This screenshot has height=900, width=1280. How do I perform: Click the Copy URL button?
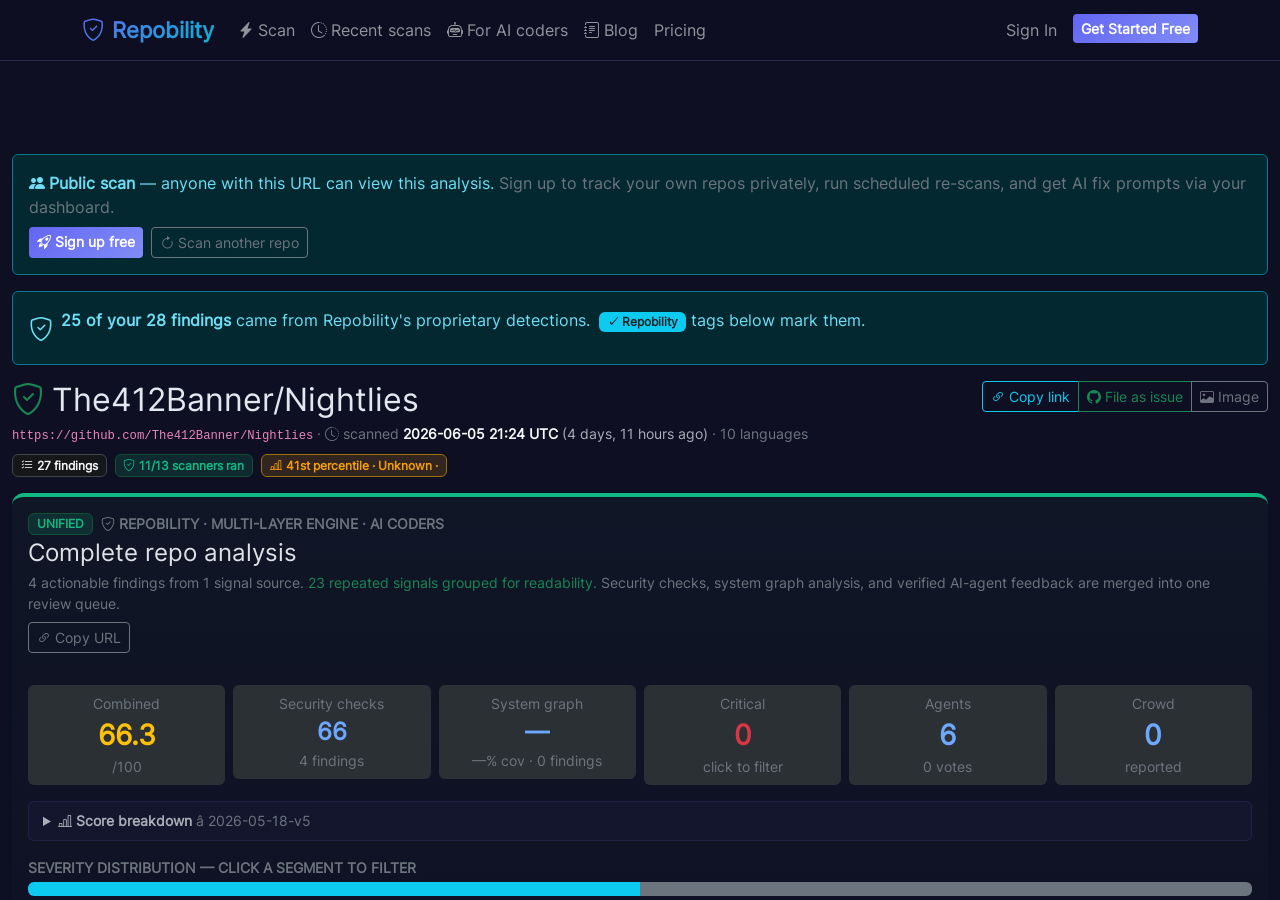click(x=79, y=638)
